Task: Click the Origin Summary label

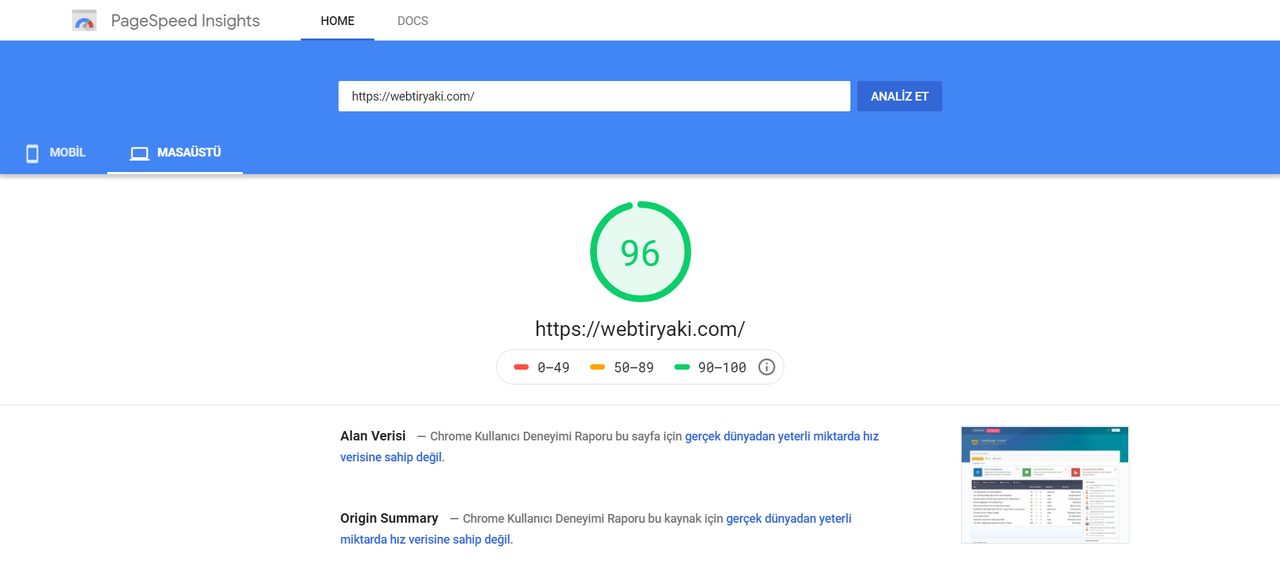Action: pyautogui.click(x=389, y=518)
